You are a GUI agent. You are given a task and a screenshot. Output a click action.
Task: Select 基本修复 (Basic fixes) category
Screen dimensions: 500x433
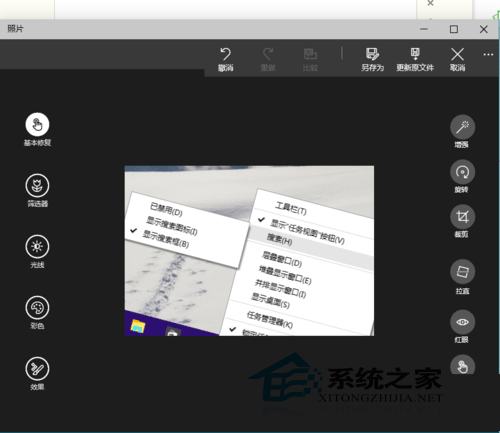pos(37,124)
